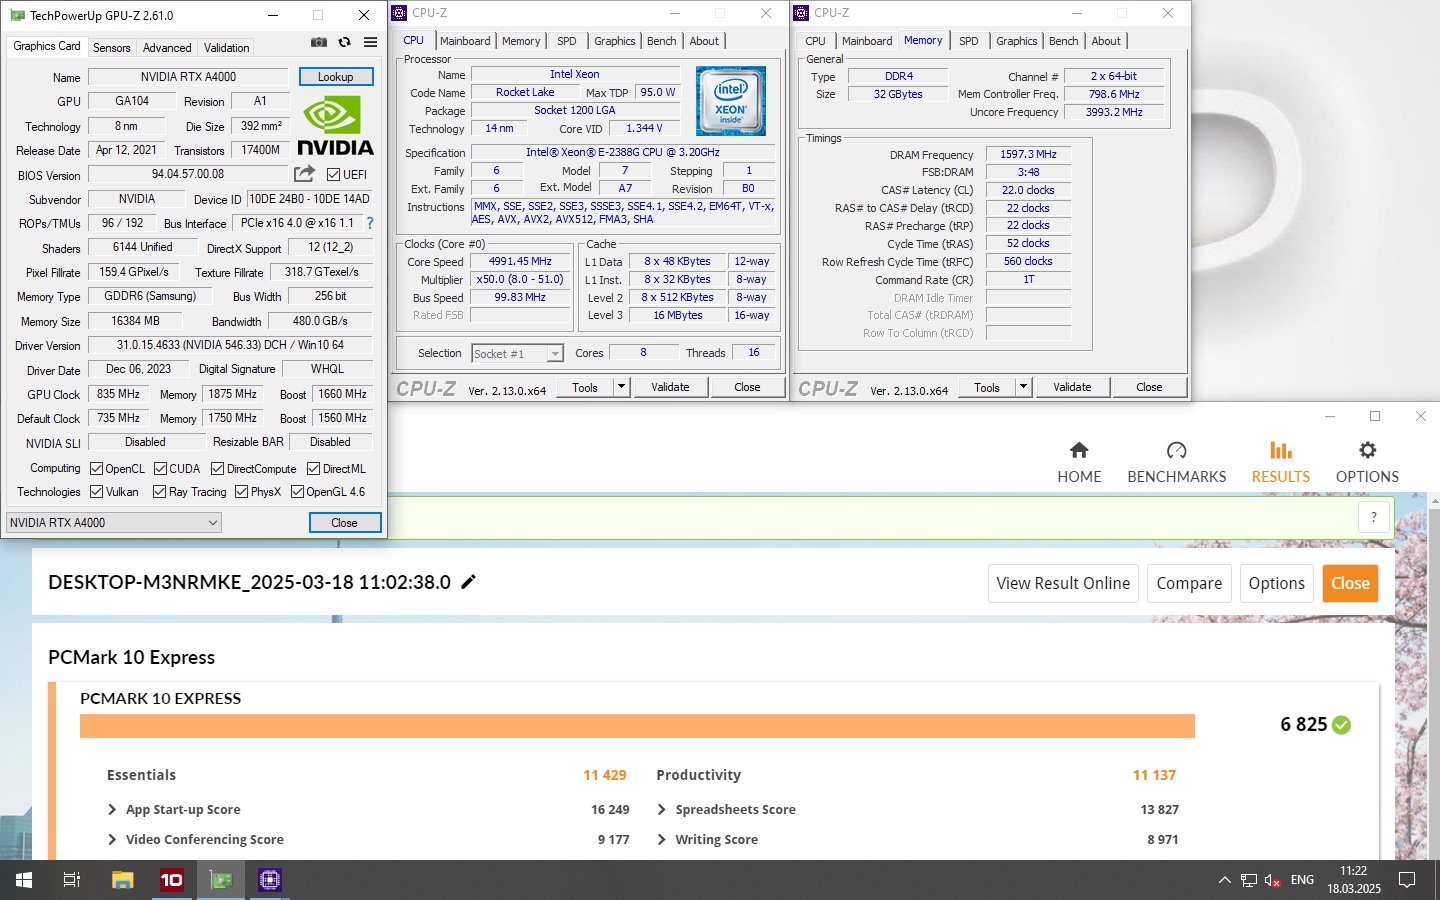Click PCMark Compare button

pyautogui.click(x=1189, y=583)
